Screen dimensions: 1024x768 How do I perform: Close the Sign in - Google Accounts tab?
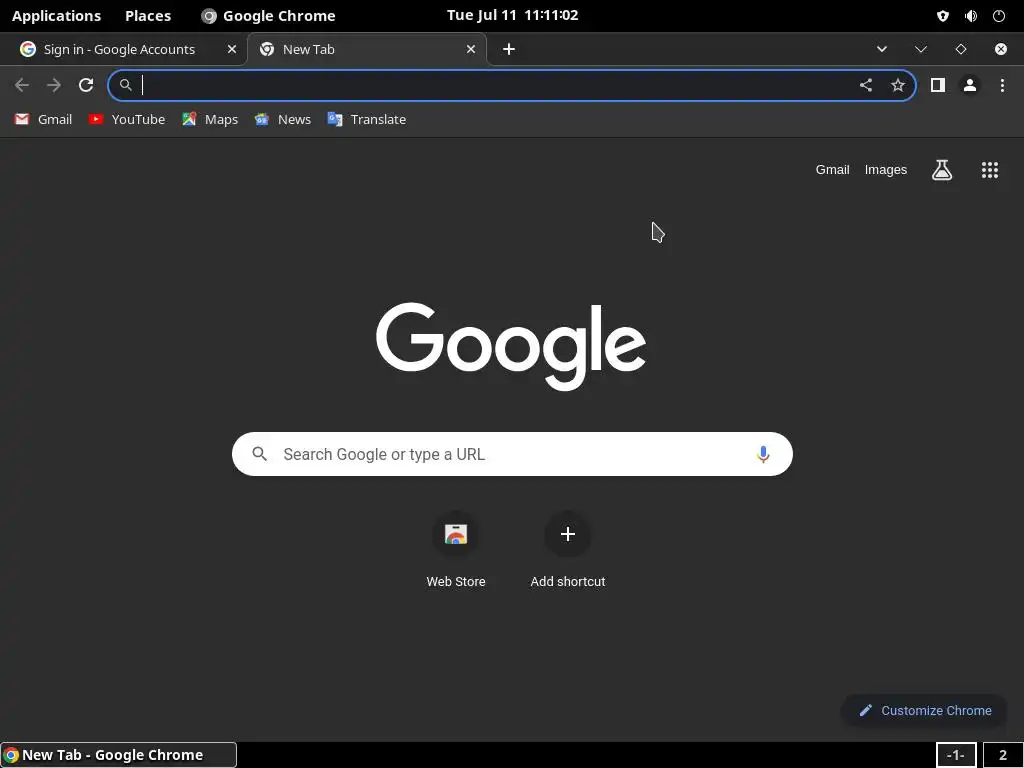point(231,49)
